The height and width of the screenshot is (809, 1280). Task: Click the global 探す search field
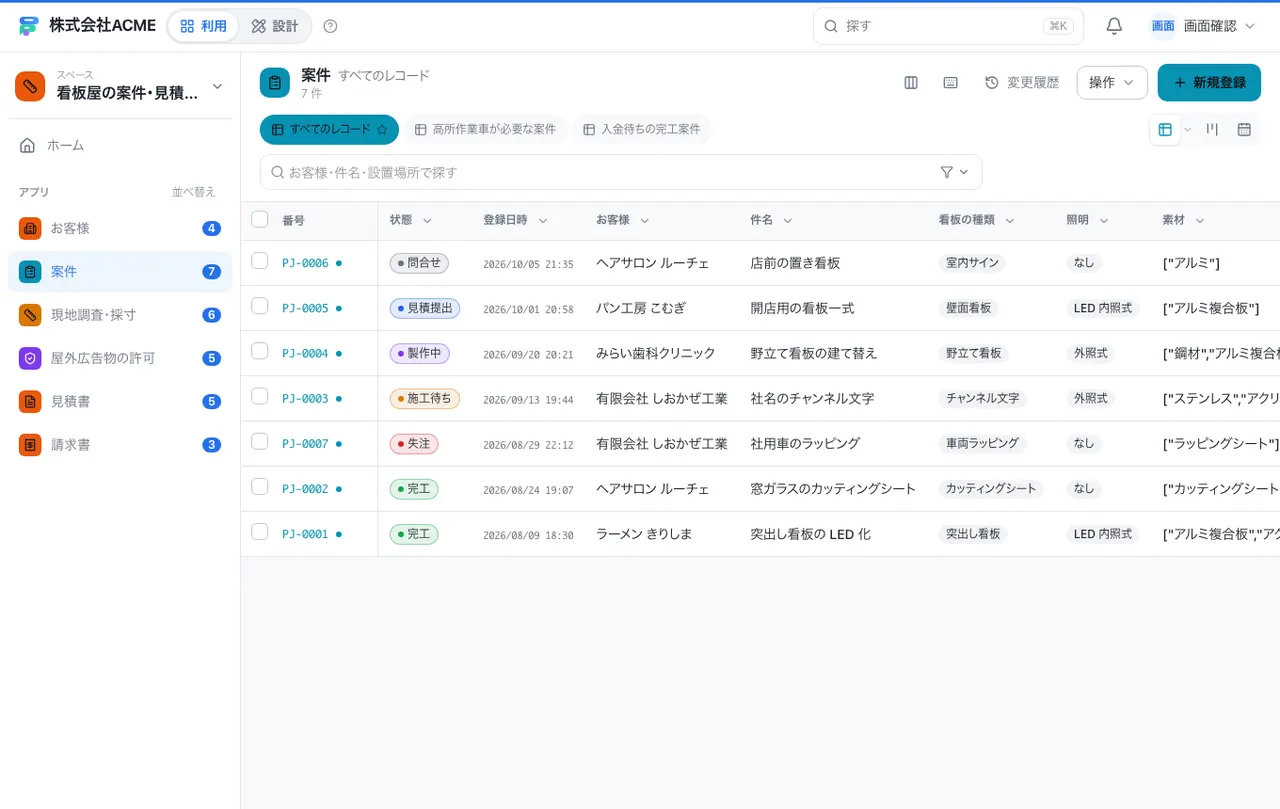click(x=948, y=26)
